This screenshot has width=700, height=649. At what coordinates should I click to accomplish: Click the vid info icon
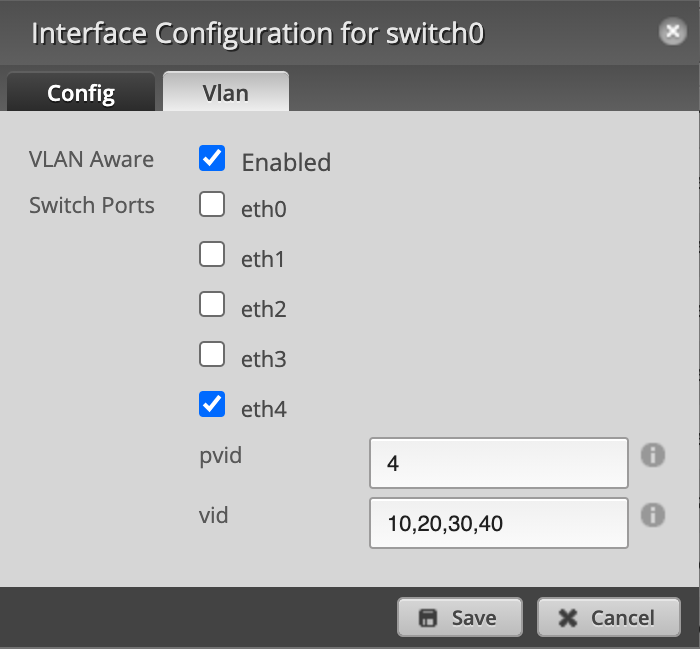[x=653, y=515]
